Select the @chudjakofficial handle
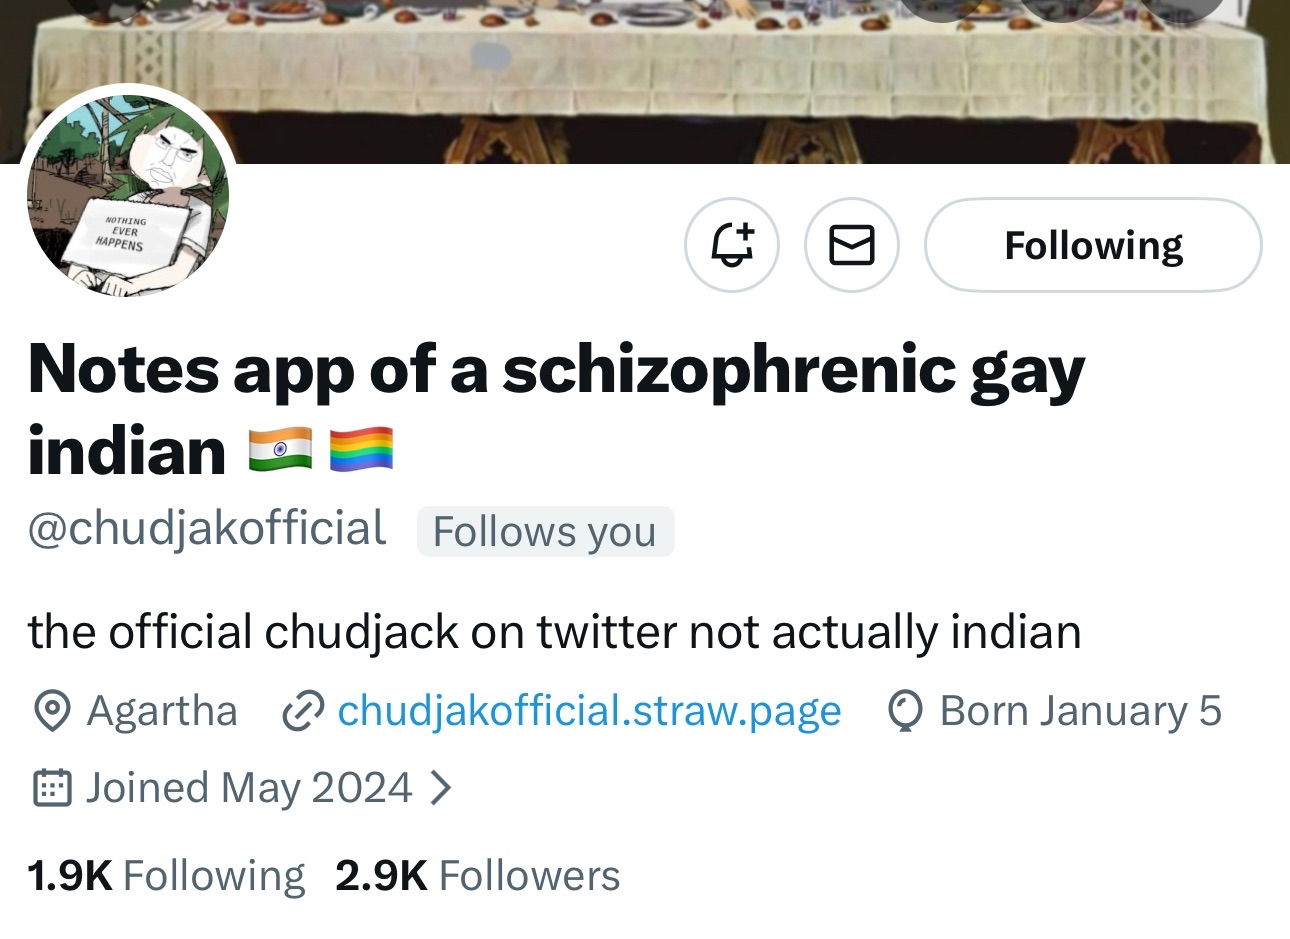Viewport: 1290px width, 939px height. pyautogui.click(x=207, y=529)
